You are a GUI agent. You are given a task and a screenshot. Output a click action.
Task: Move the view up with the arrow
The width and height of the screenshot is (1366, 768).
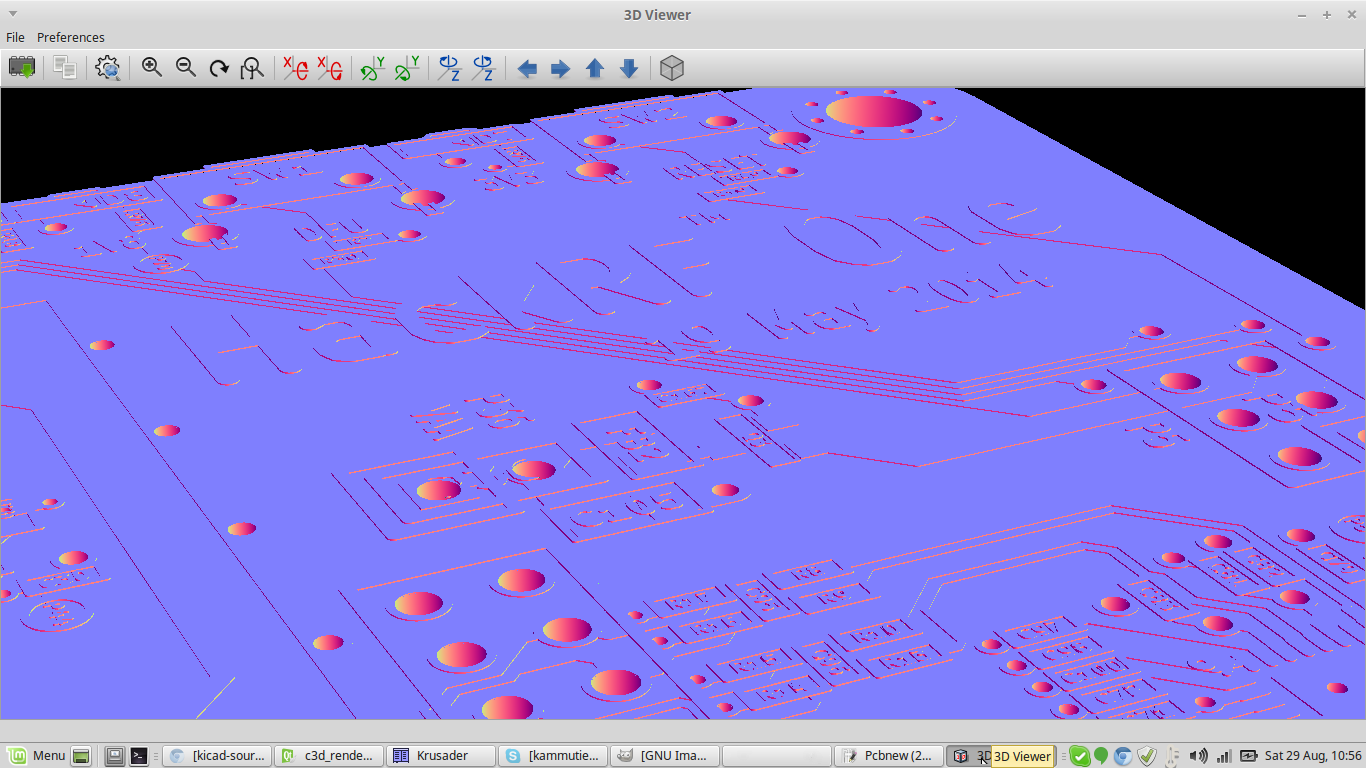[595, 68]
